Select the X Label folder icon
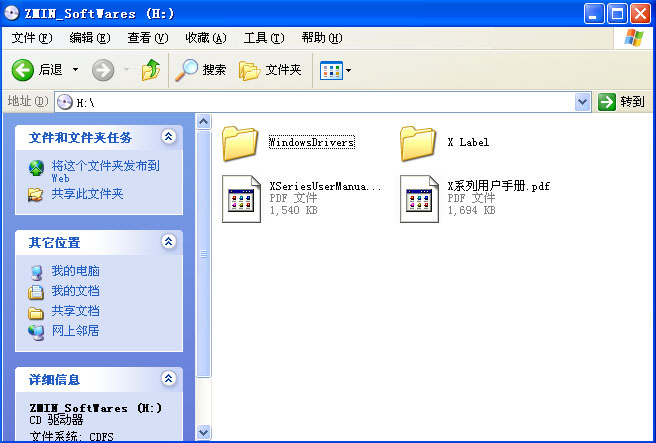The height and width of the screenshot is (443, 656). [418, 143]
